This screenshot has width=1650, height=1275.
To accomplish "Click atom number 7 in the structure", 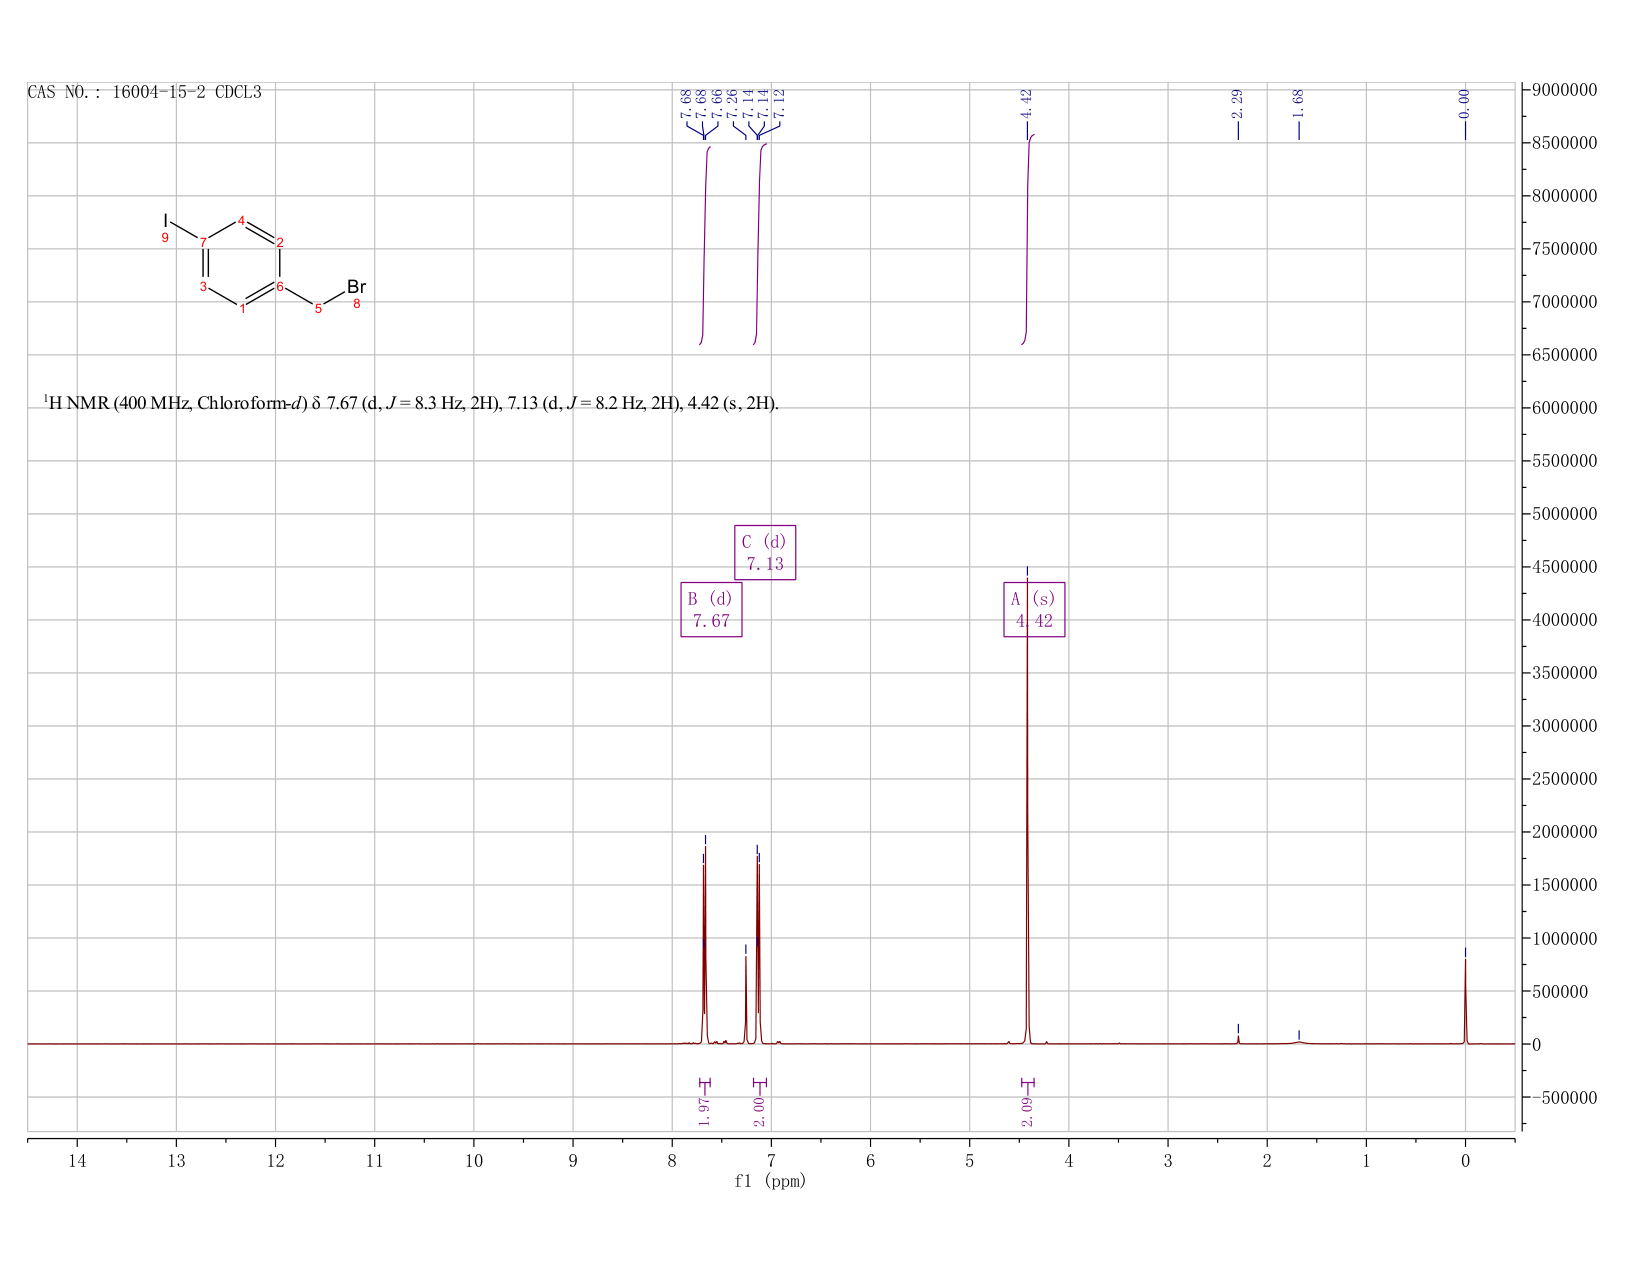I will 203,243.
